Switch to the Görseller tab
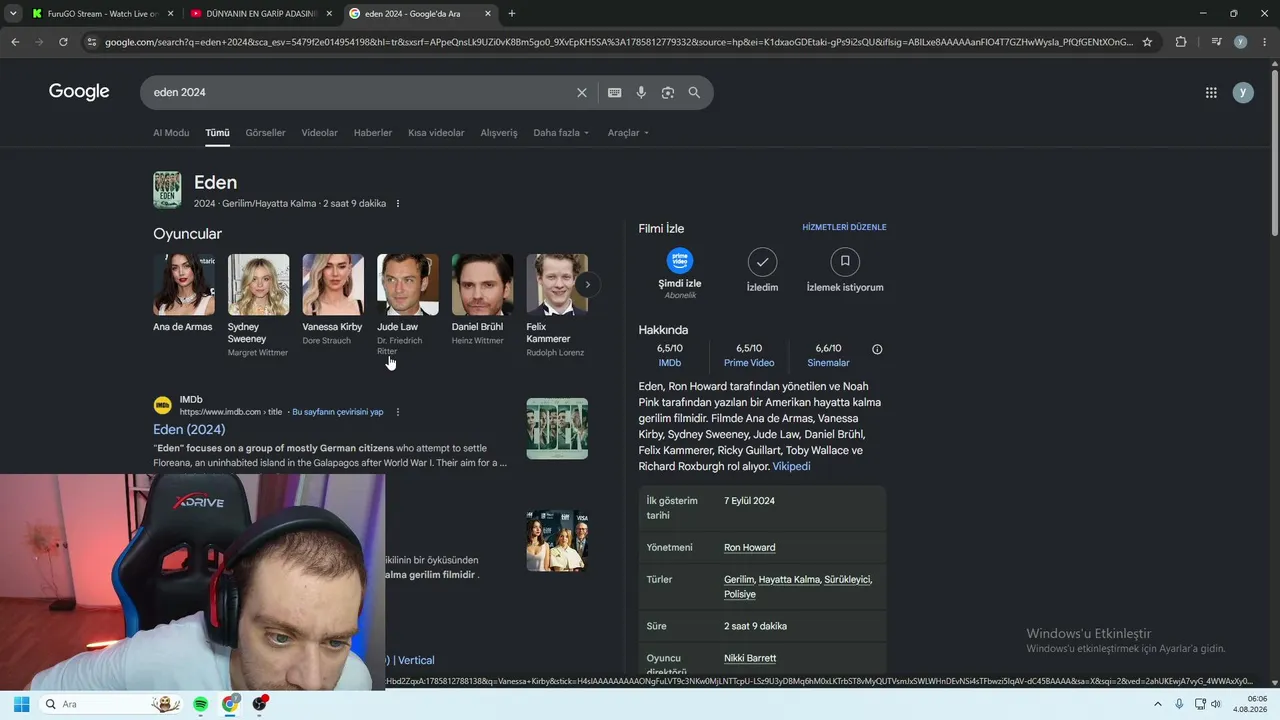The width and height of the screenshot is (1280, 720). point(265,133)
